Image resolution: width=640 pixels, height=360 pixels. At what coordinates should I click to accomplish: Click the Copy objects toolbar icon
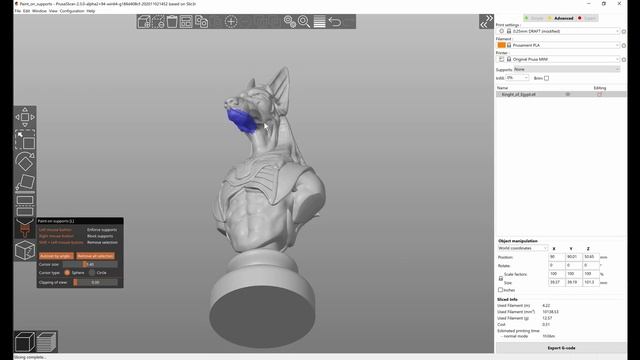coord(201,22)
